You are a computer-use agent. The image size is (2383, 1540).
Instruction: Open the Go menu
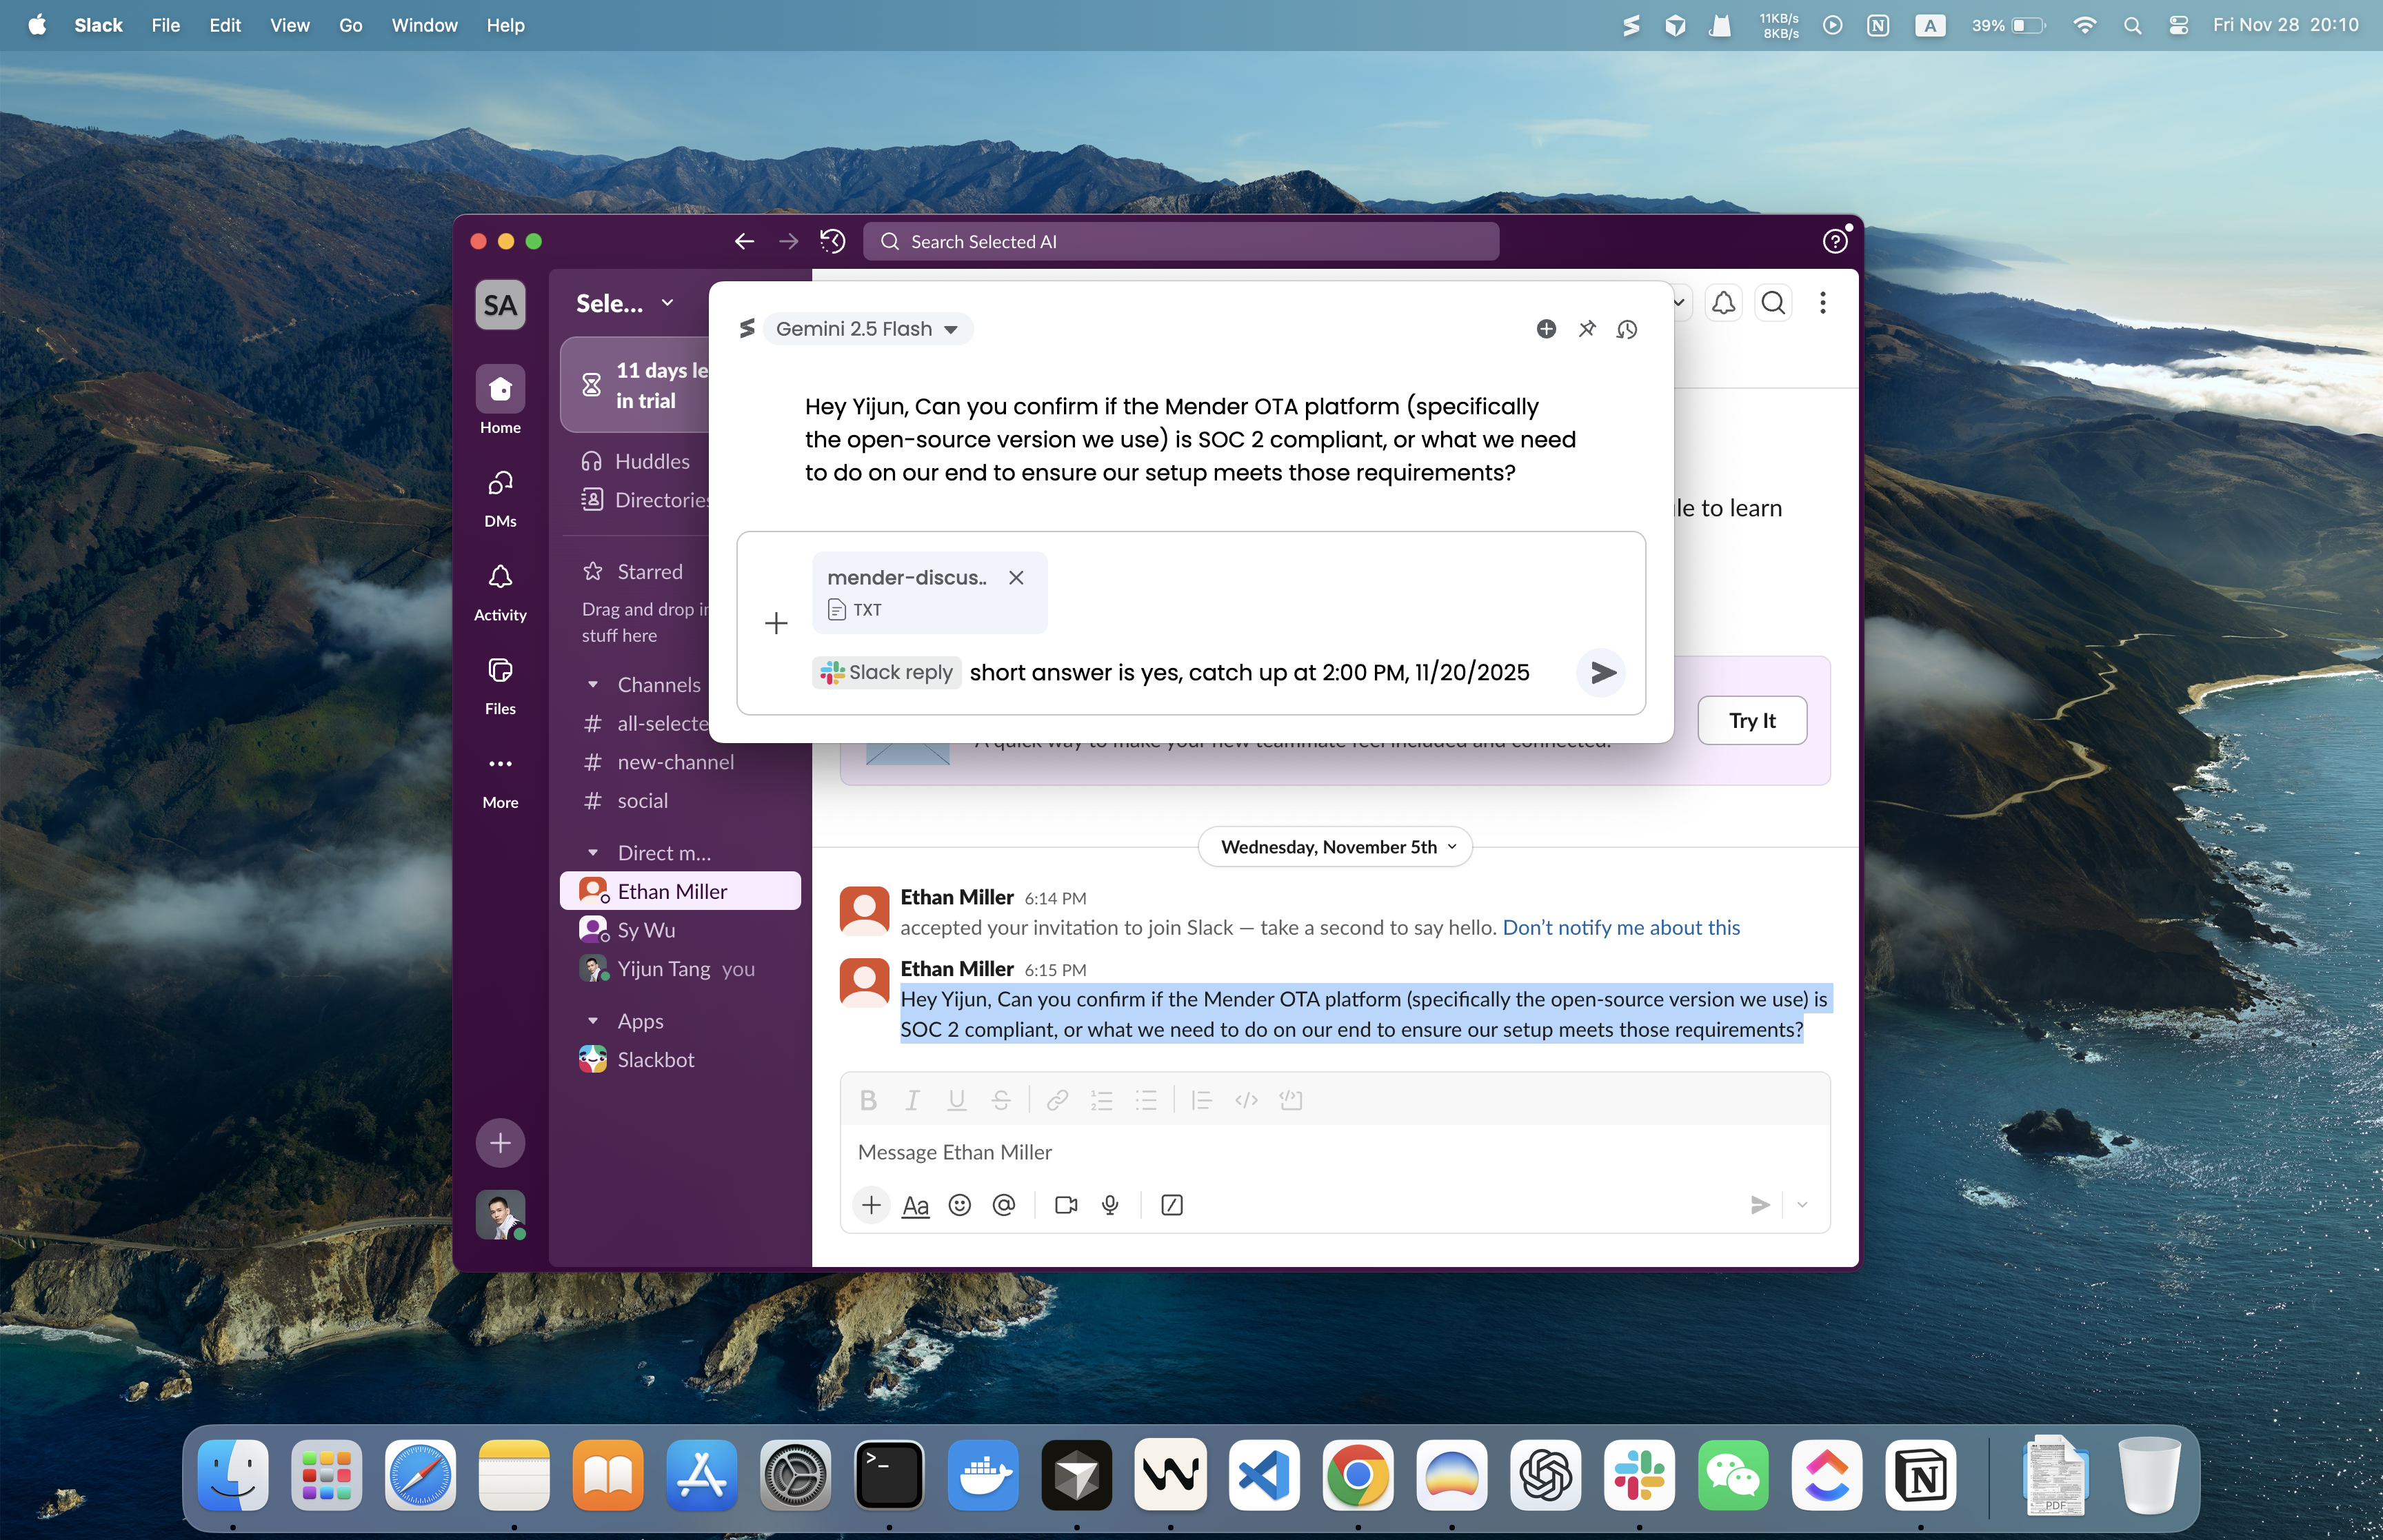pyautogui.click(x=350, y=25)
